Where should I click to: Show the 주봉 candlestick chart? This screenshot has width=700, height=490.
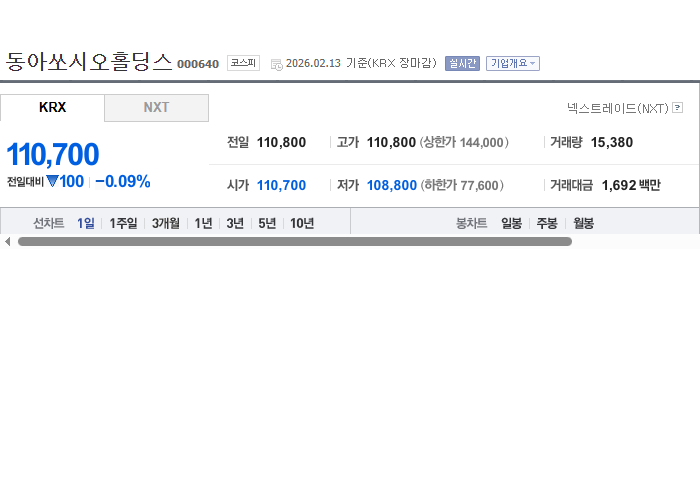pyautogui.click(x=547, y=223)
